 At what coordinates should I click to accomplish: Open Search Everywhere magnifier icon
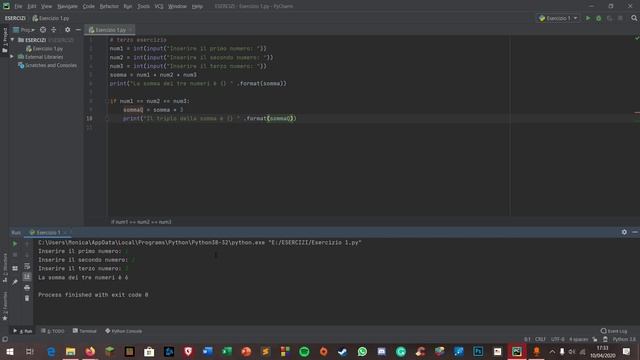coord(634,18)
